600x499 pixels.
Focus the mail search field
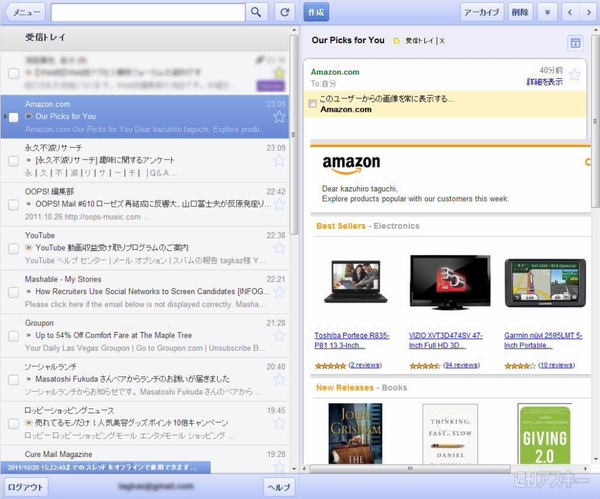click(148, 12)
